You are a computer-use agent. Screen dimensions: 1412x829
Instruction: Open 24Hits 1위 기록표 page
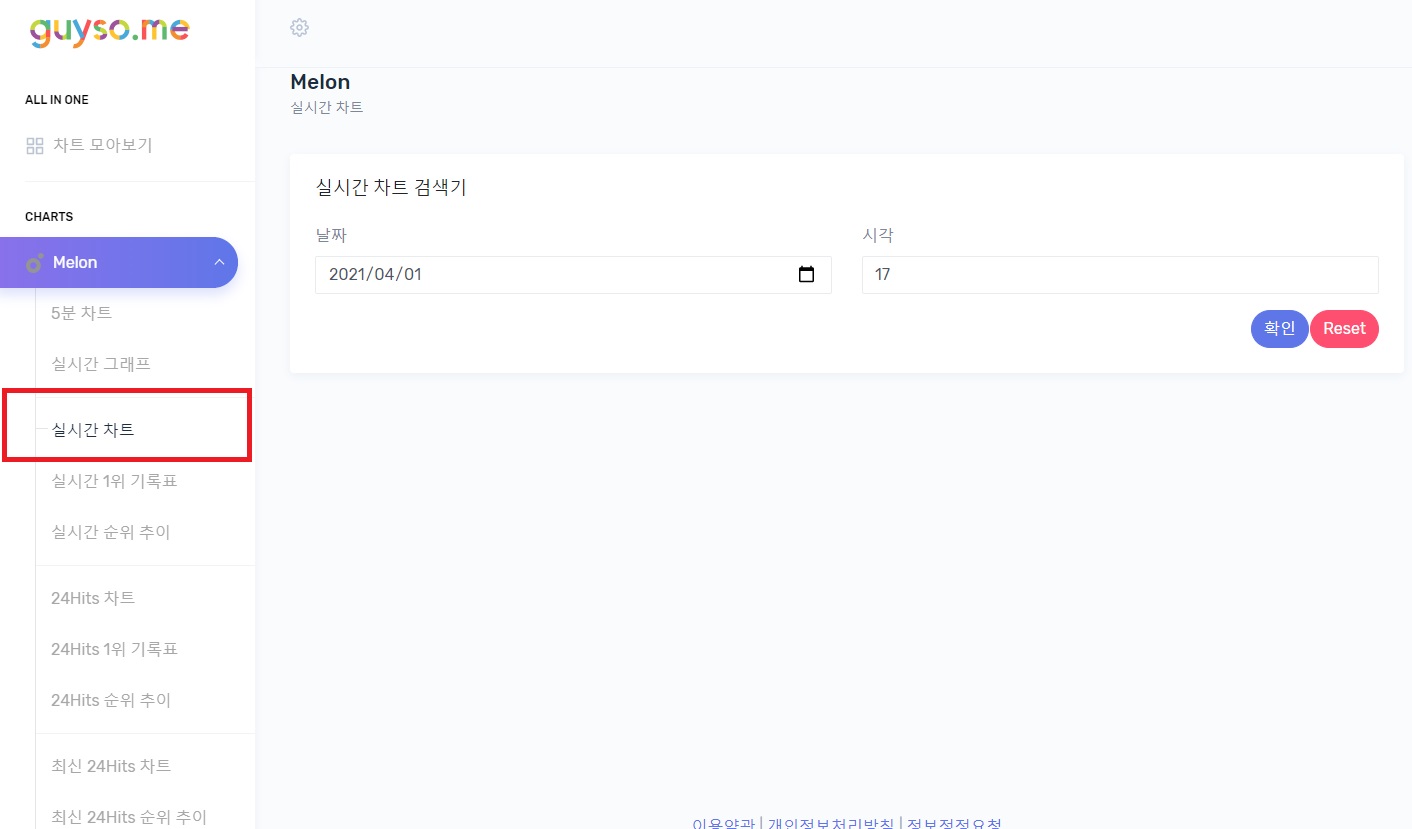coord(114,649)
